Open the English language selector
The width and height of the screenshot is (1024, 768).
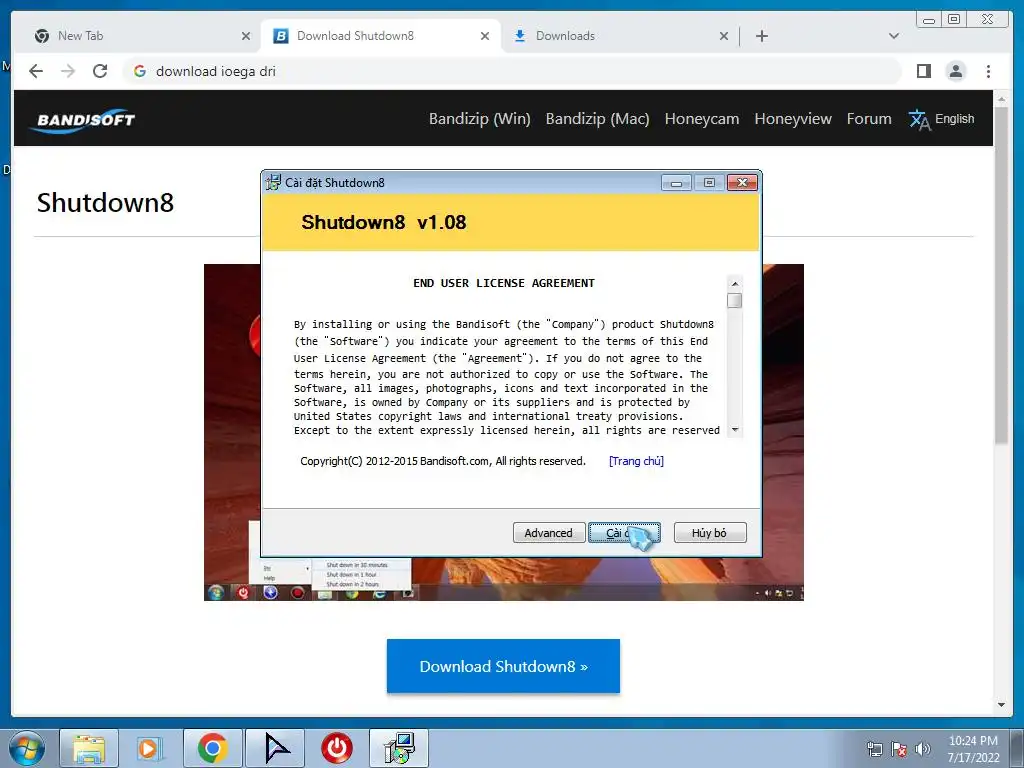coord(941,119)
